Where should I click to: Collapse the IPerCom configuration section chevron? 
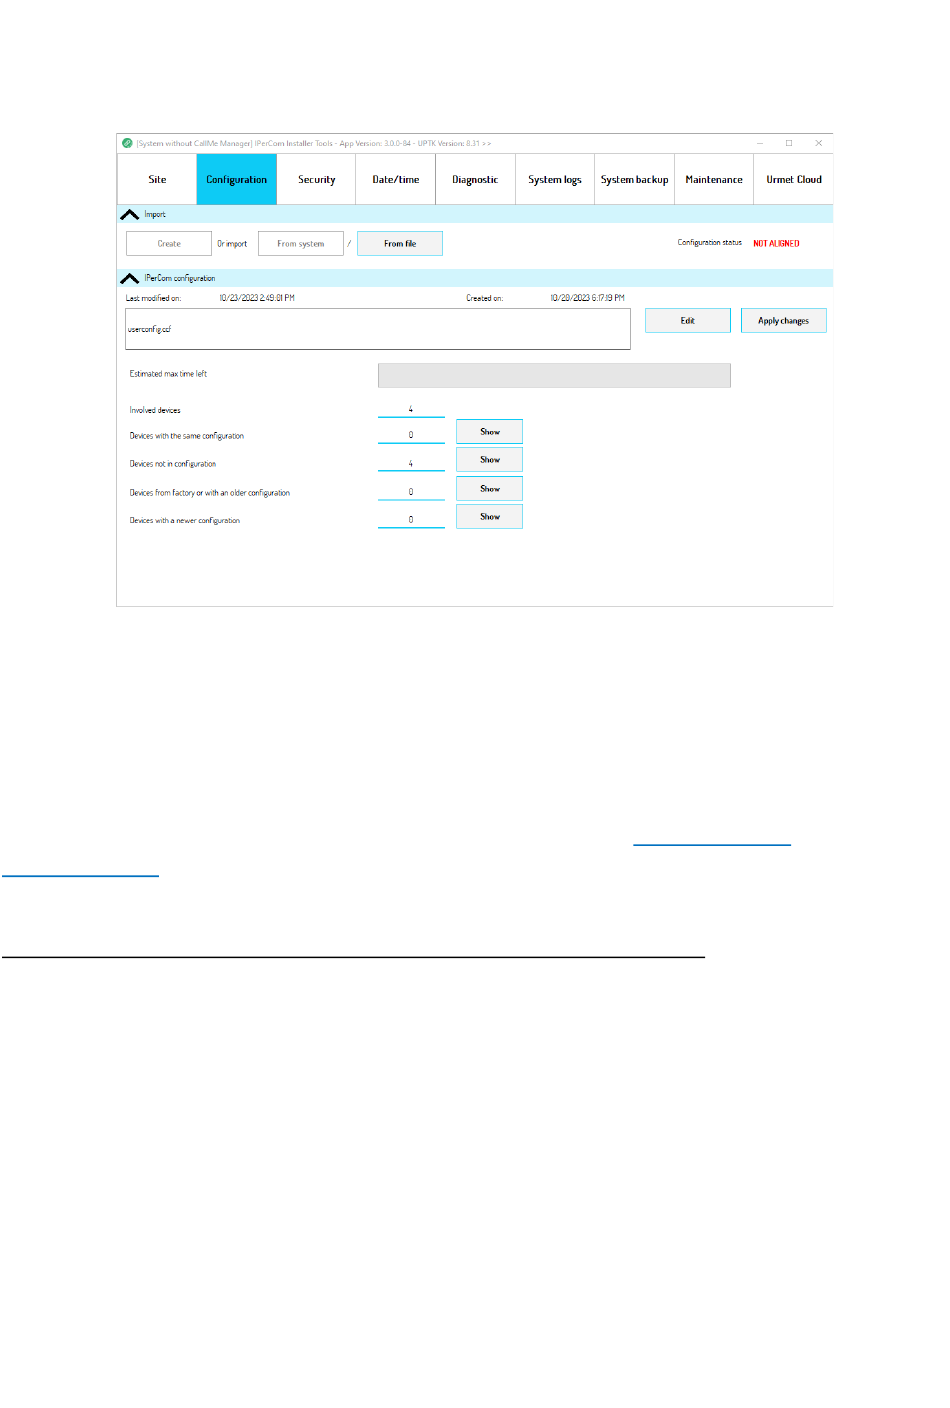[130, 278]
